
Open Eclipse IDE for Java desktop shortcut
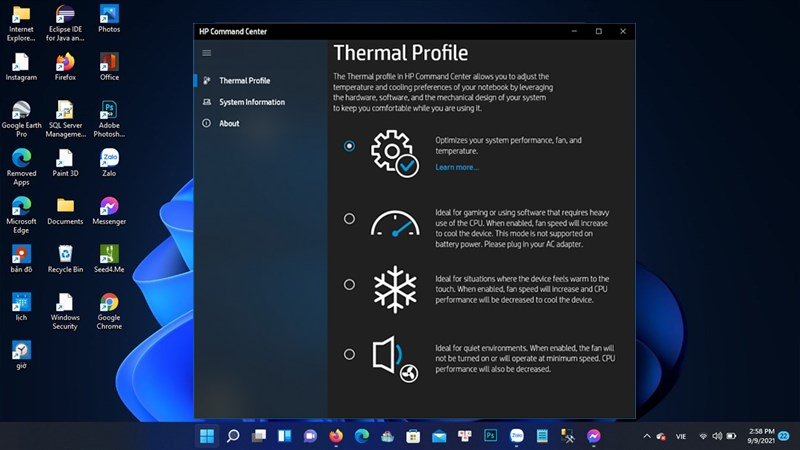click(x=65, y=23)
